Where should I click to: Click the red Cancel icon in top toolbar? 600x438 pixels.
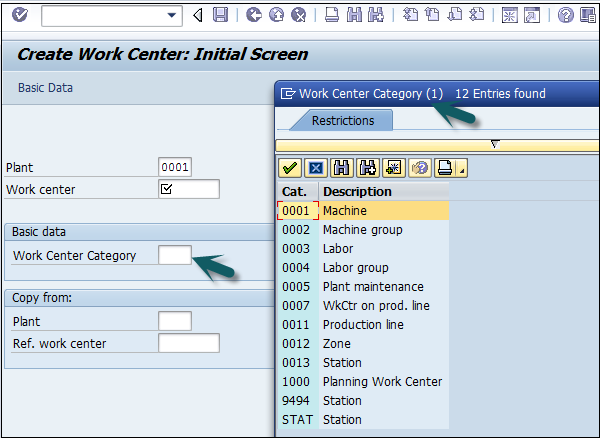point(299,15)
